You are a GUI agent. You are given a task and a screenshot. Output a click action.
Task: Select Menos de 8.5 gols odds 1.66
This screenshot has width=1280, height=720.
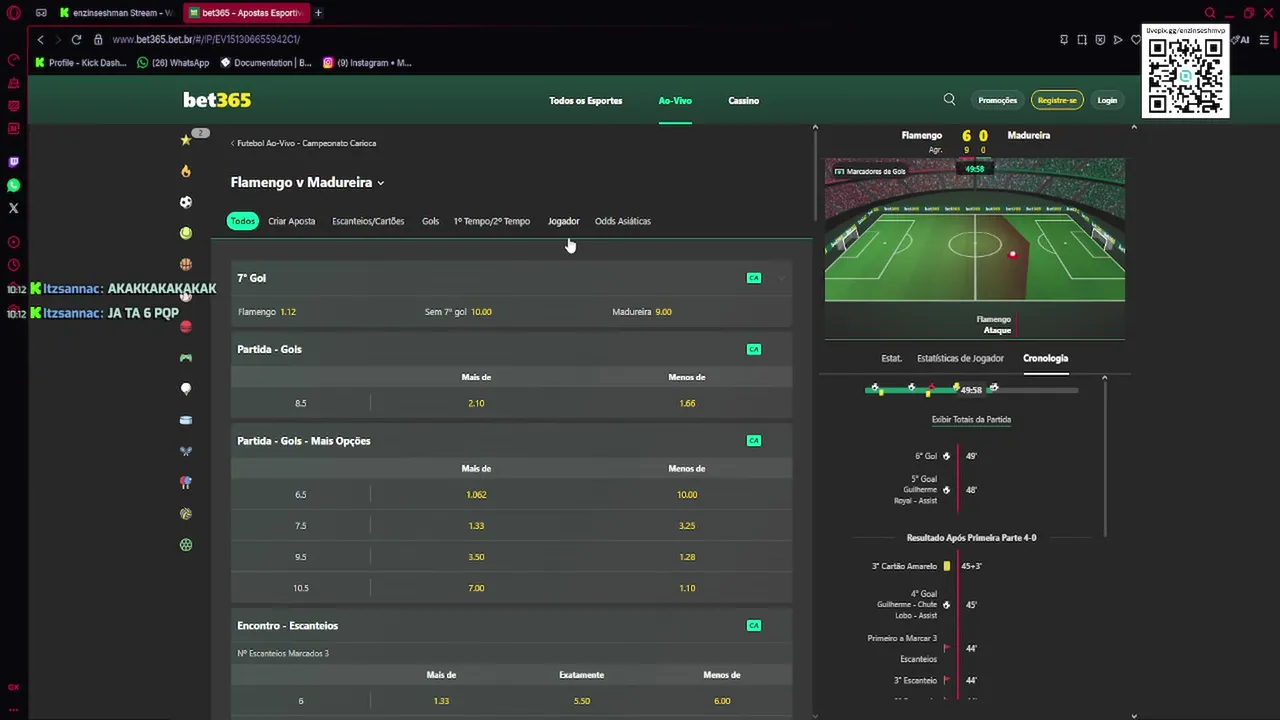pyautogui.click(x=687, y=403)
